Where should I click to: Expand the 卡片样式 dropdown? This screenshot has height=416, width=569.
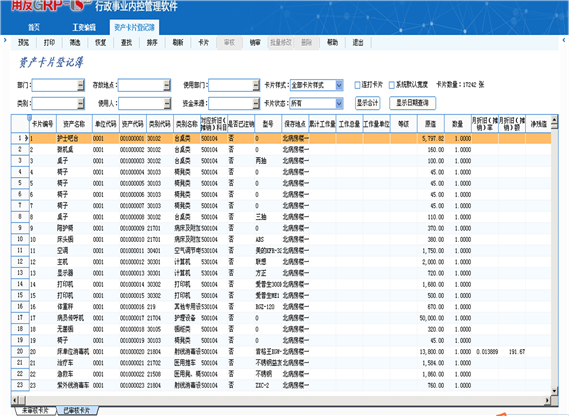(339, 85)
